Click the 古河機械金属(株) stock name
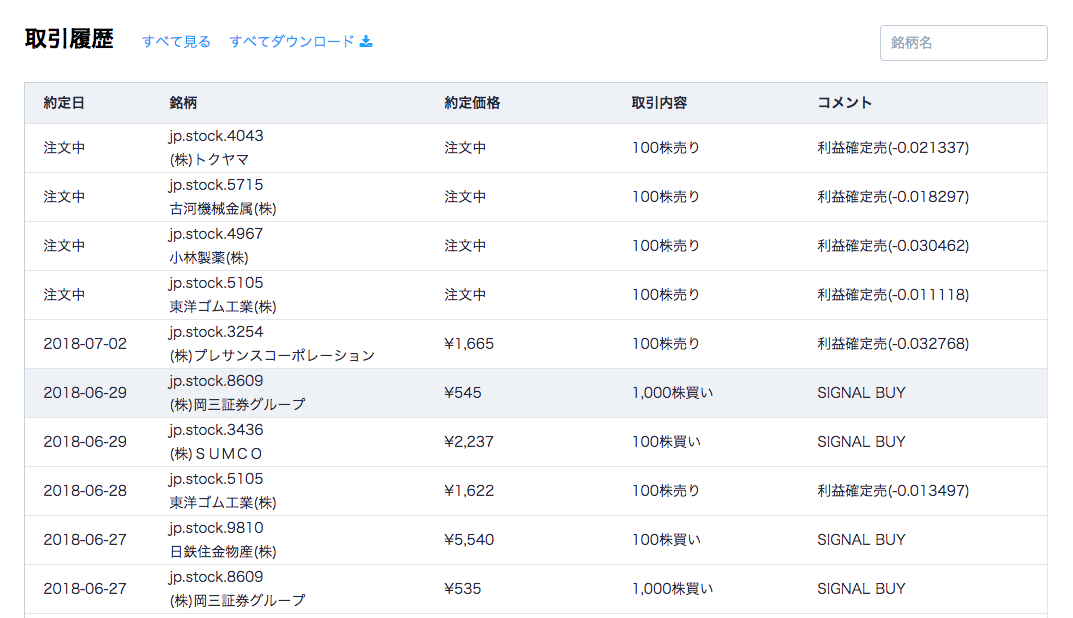 (223, 209)
